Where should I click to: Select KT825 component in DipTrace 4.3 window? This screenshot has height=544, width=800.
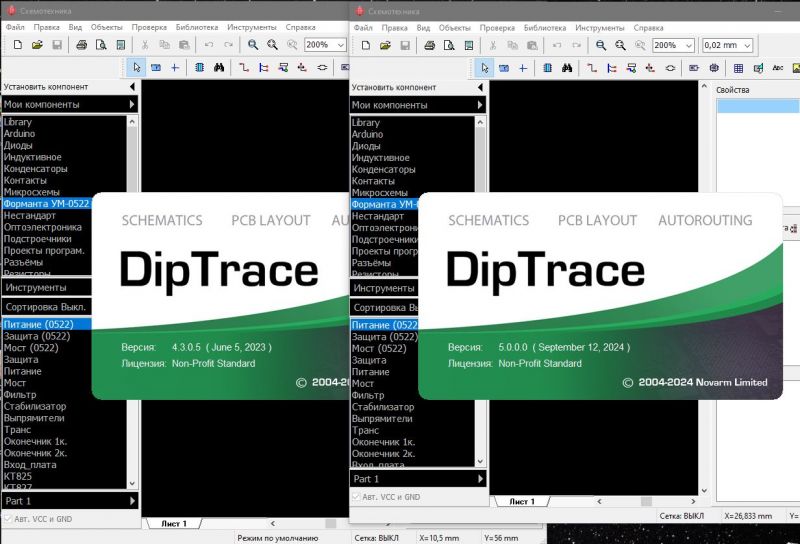[17, 476]
